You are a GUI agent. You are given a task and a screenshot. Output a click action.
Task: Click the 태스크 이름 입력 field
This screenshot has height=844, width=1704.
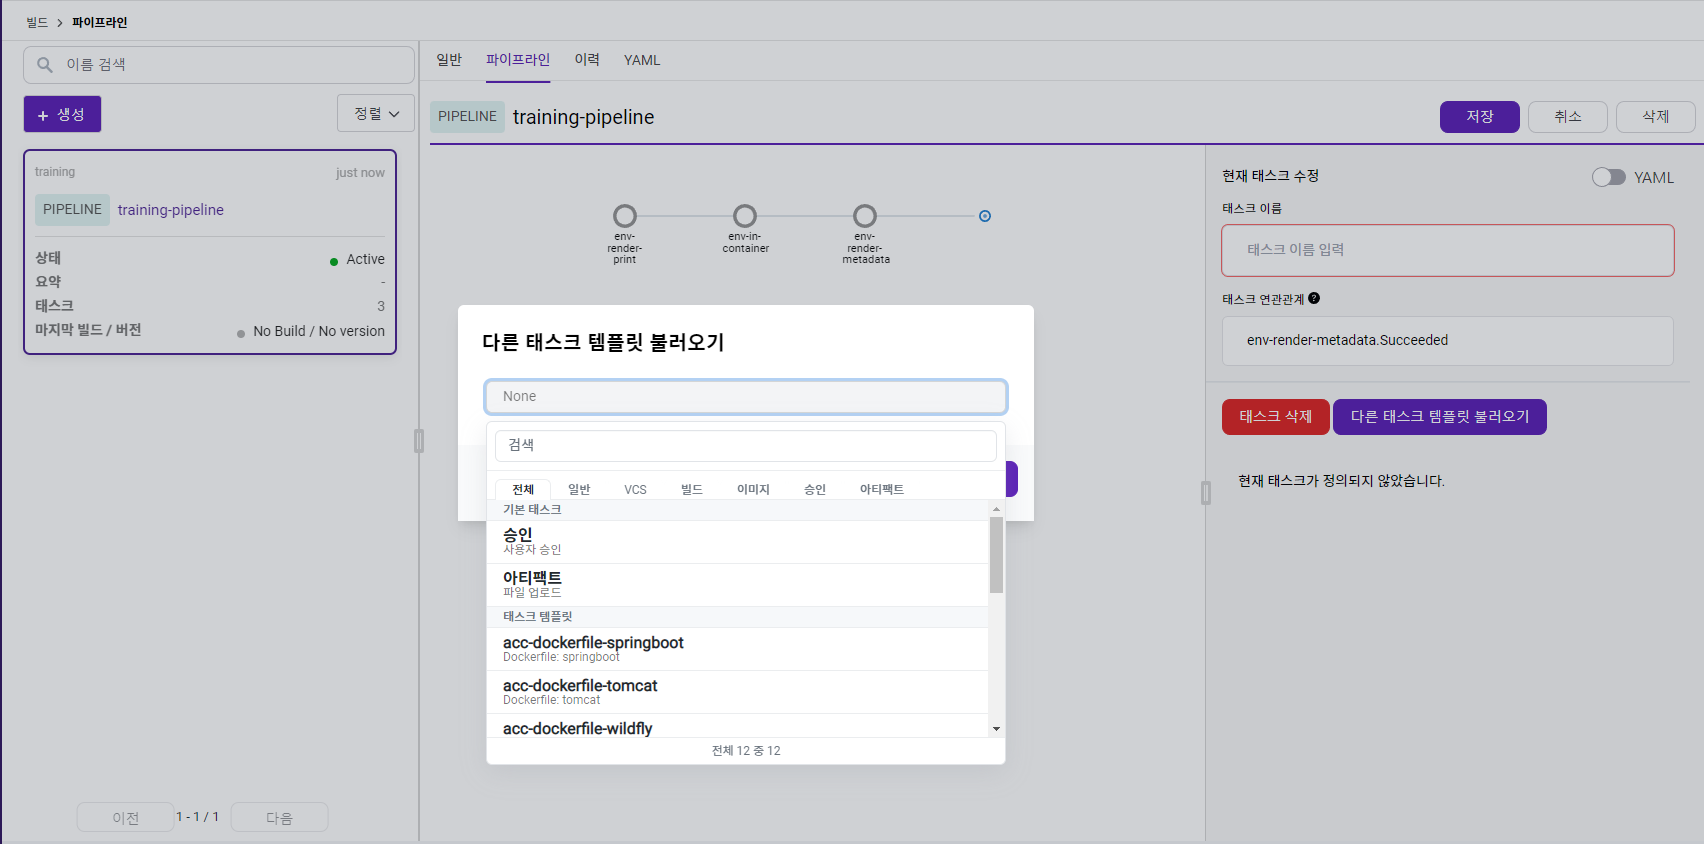point(1448,250)
